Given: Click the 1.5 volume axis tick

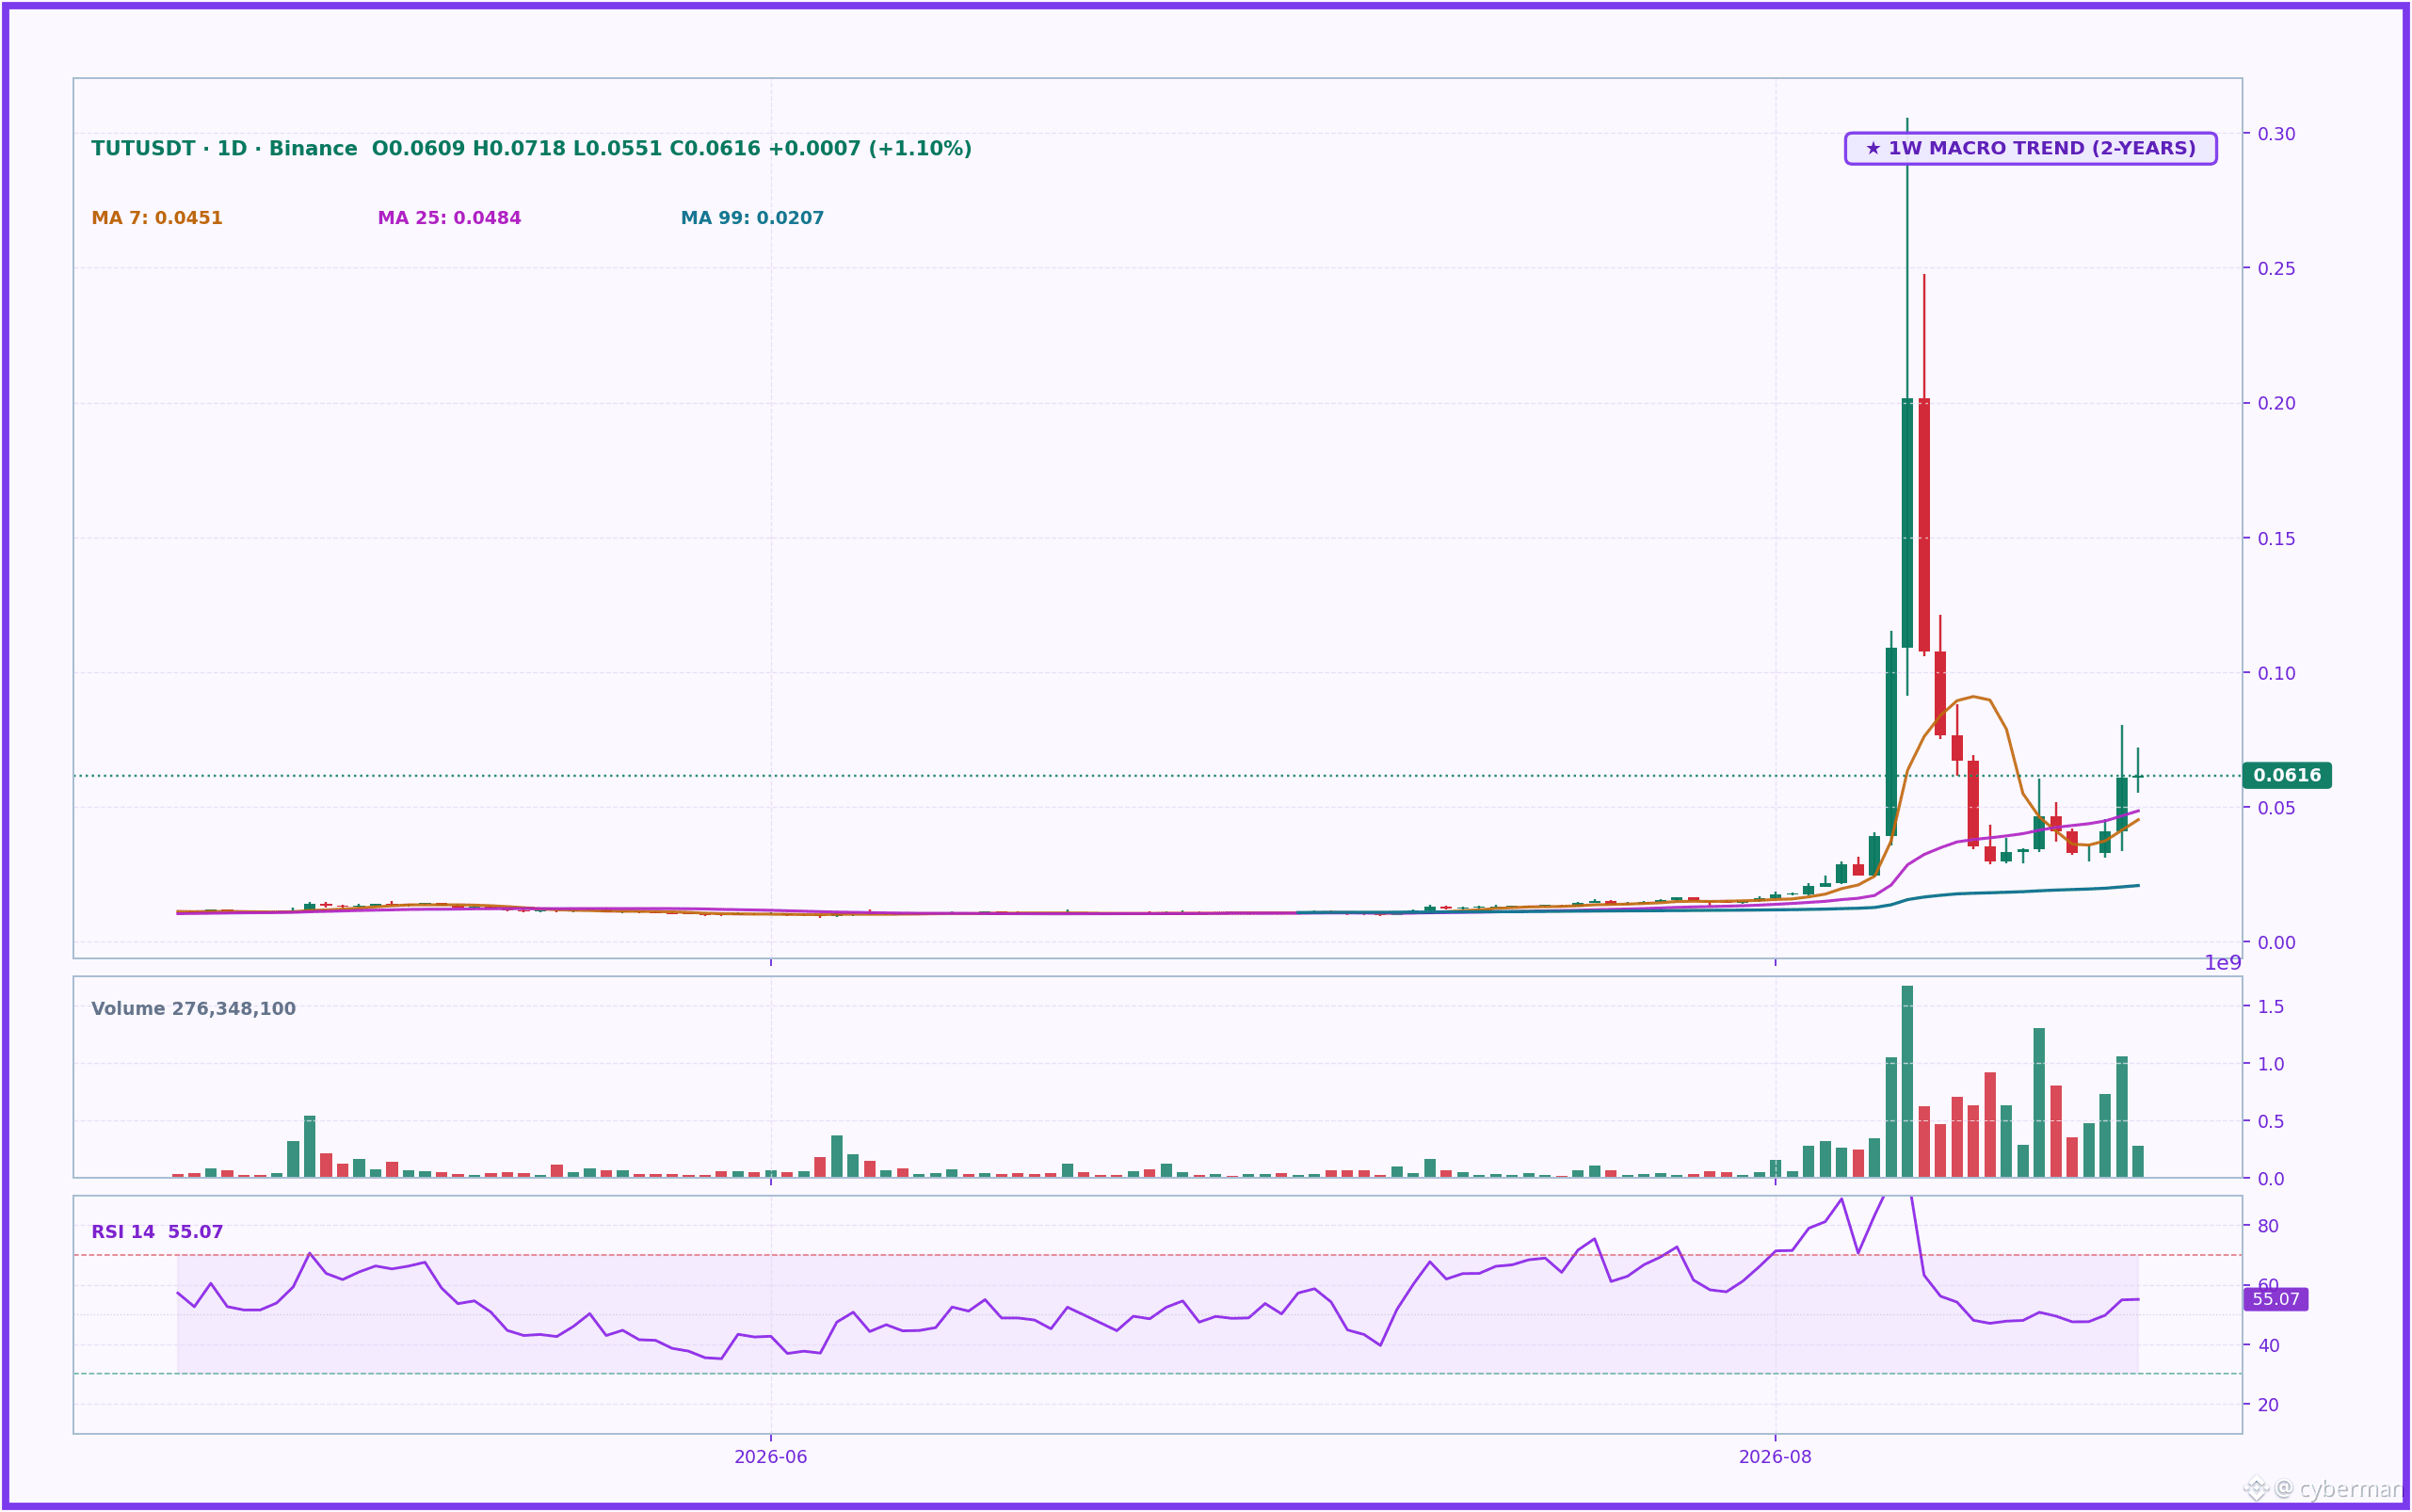Looking at the screenshot, I should 2271,1007.
